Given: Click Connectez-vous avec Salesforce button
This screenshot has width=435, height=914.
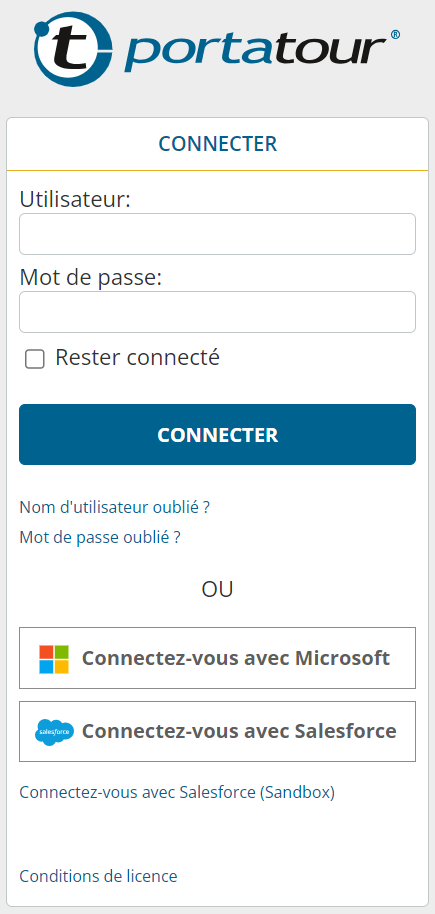Looking at the screenshot, I should [x=218, y=731].
